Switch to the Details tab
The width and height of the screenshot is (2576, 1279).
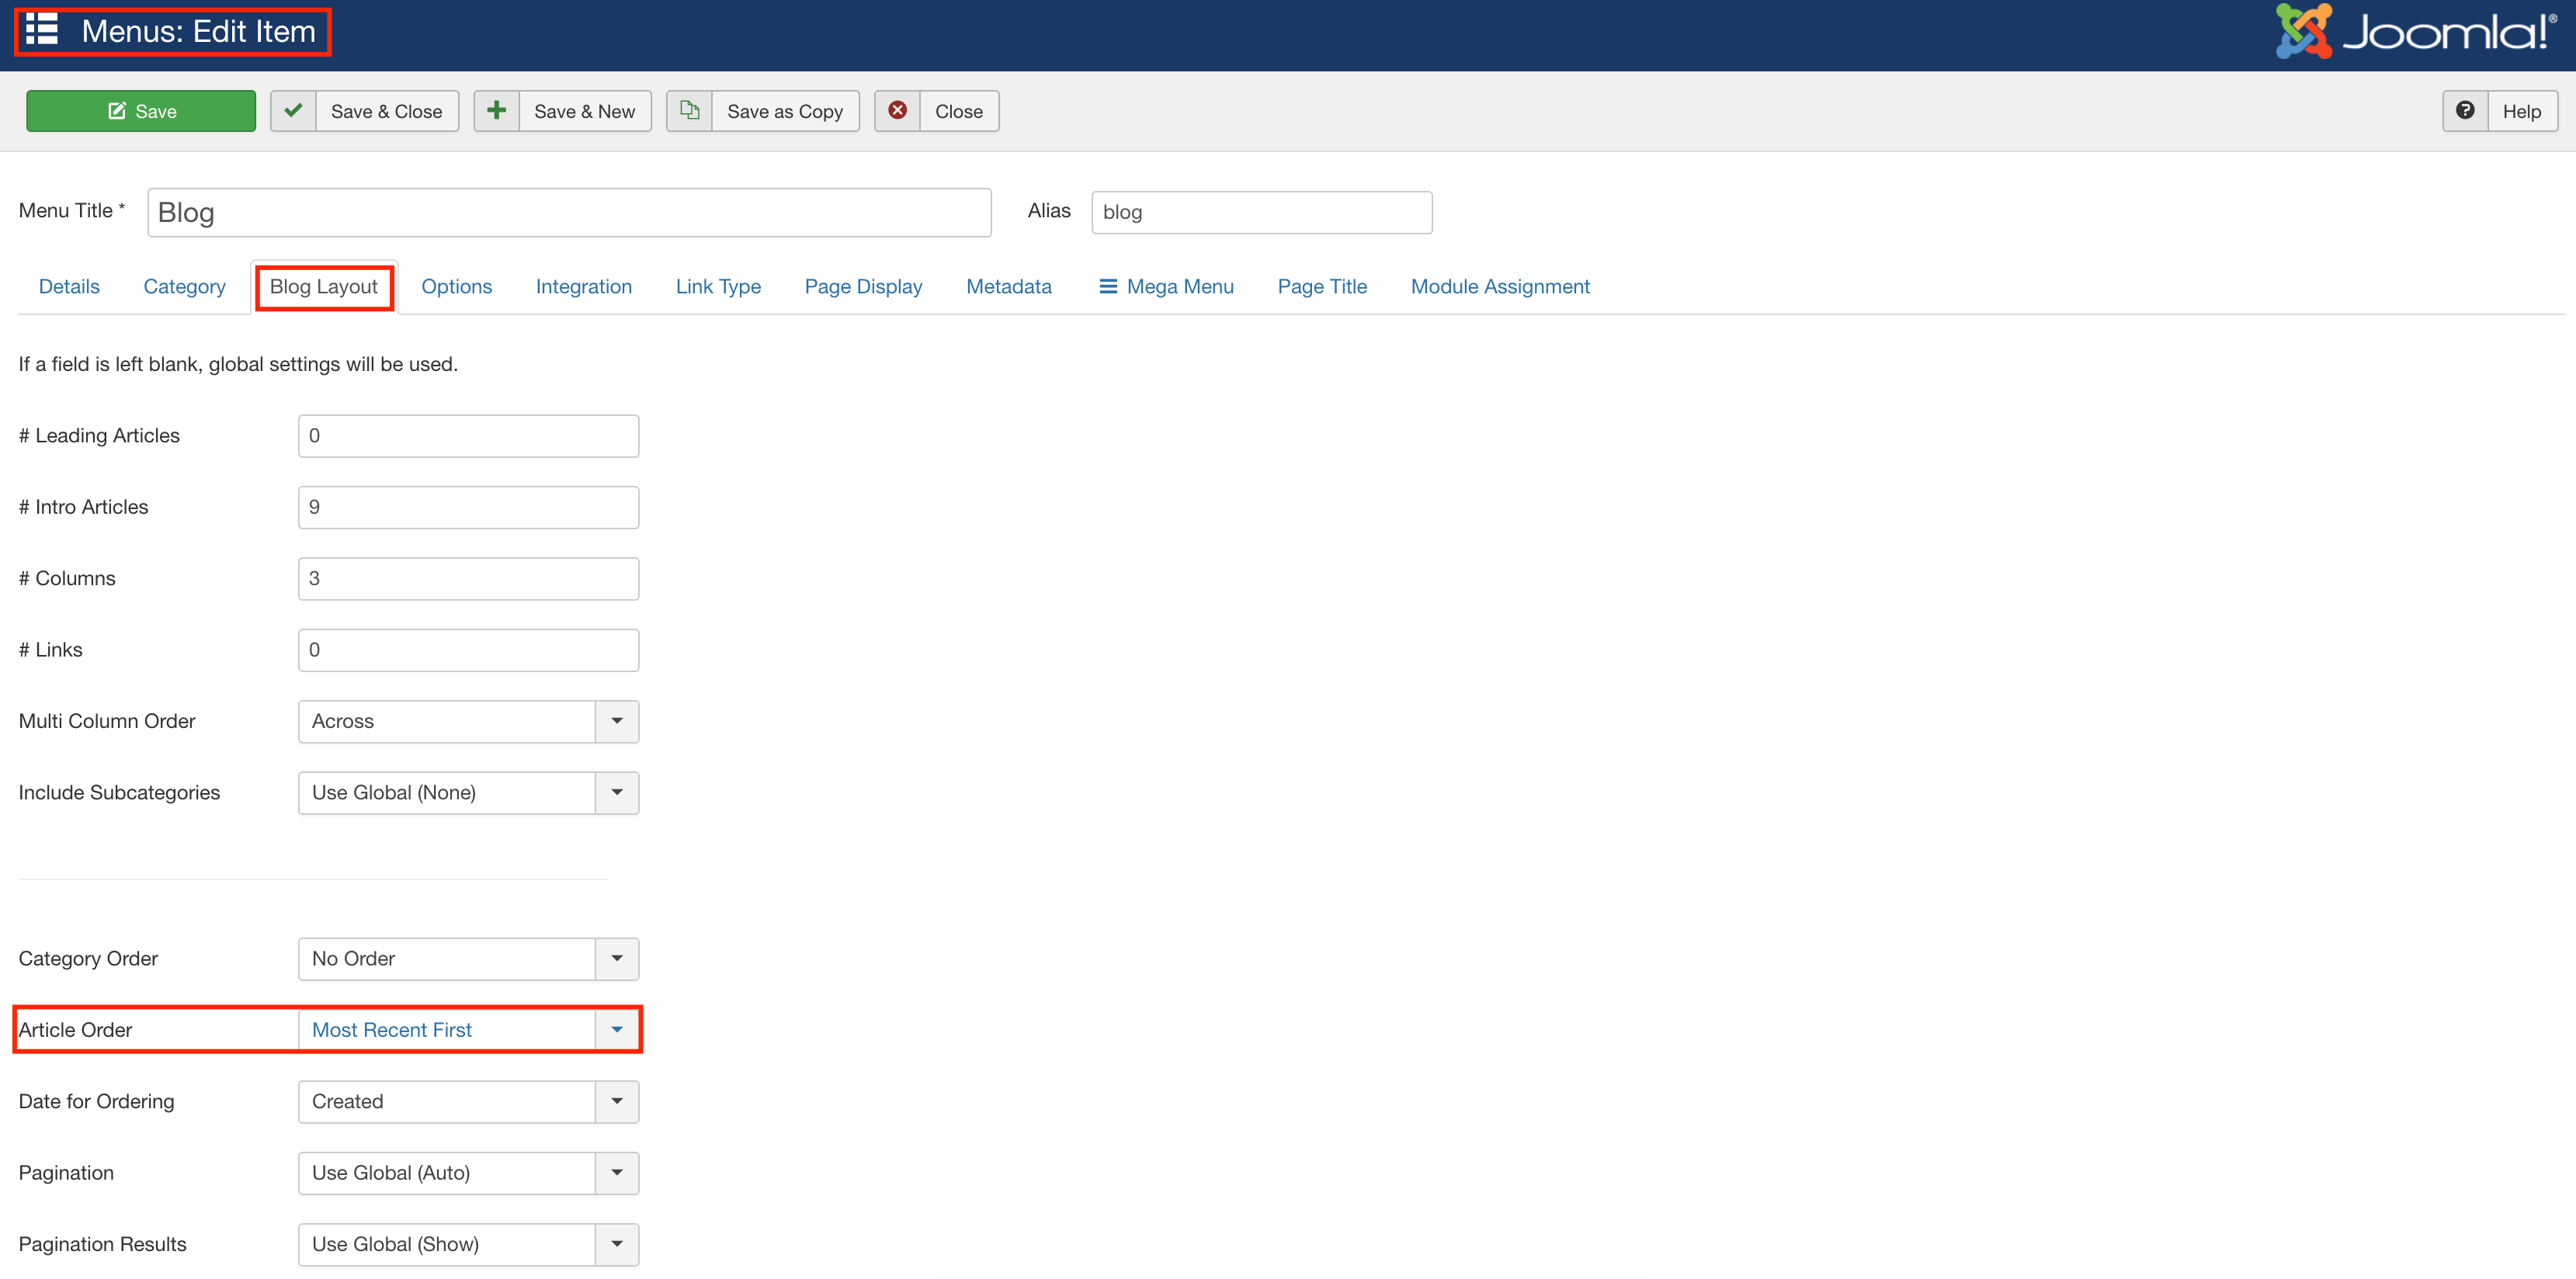(69, 287)
